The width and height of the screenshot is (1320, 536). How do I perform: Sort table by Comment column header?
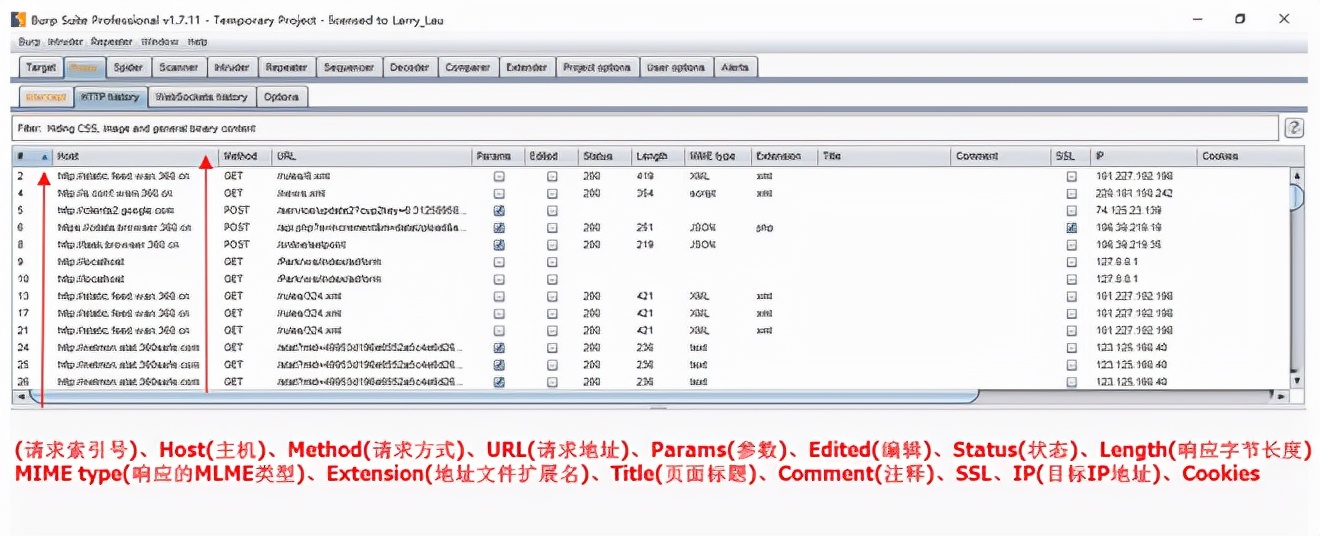pos(1001,156)
